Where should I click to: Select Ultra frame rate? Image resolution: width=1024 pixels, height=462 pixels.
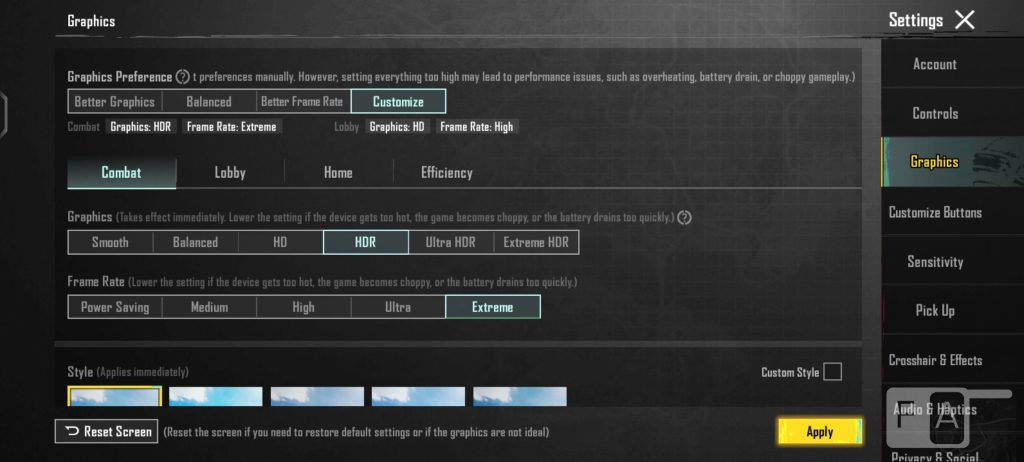(x=398, y=307)
